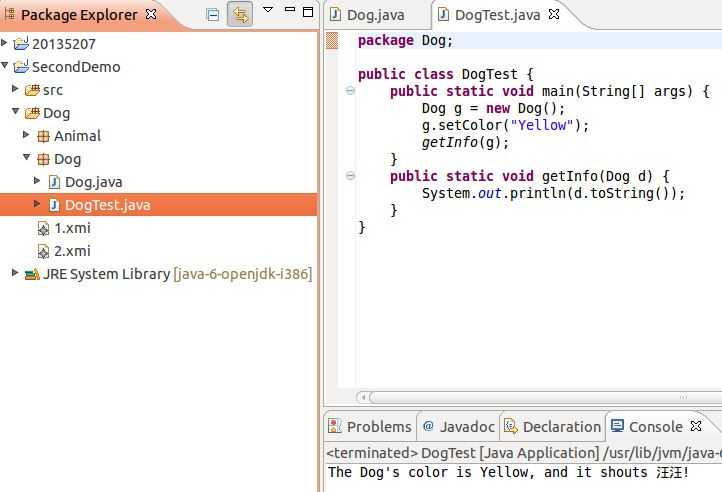722x492 pixels.
Task: Select DogTest.java in Package Explorer
Action: click(107, 205)
